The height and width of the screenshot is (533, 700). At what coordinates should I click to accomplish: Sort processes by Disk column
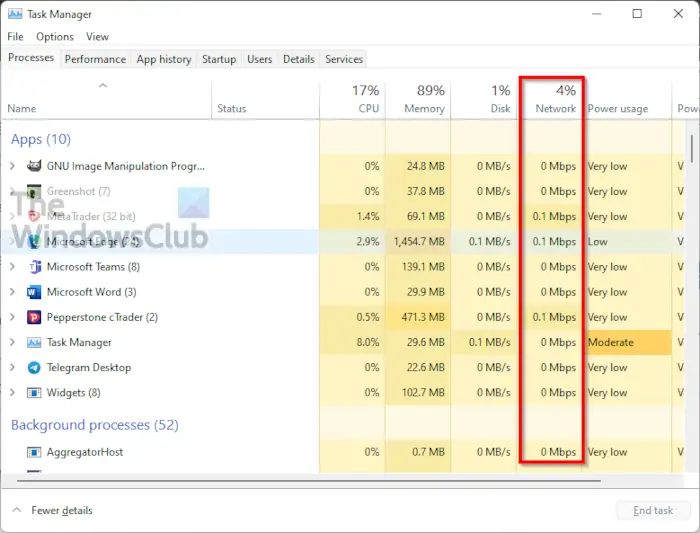point(484,100)
